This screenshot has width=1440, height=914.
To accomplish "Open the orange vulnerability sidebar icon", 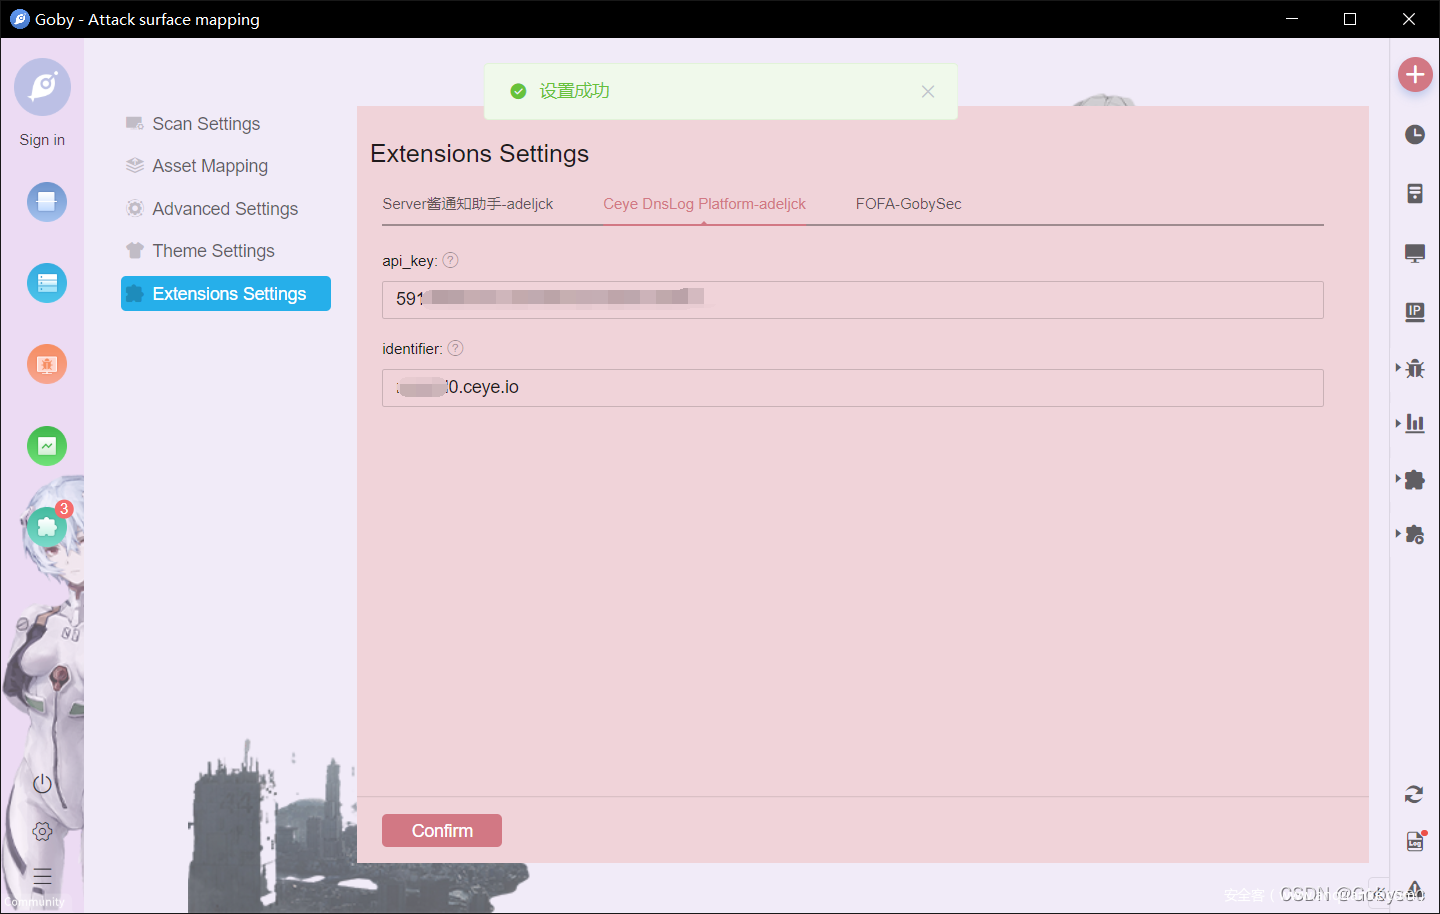I will (x=47, y=364).
